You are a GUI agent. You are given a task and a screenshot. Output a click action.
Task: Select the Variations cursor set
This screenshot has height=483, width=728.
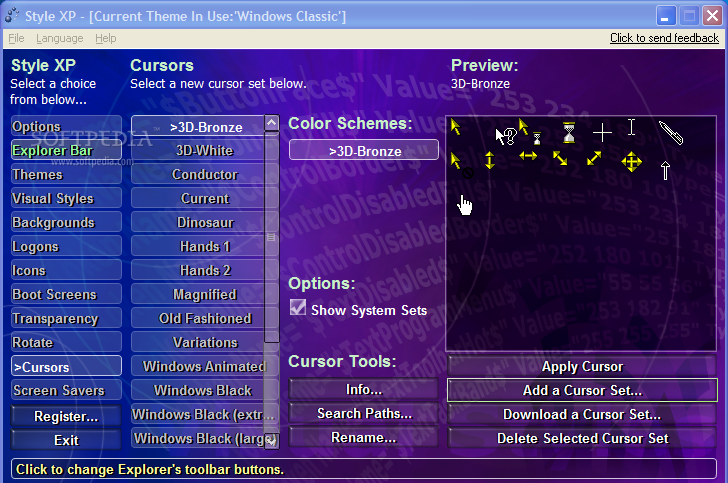(x=198, y=342)
